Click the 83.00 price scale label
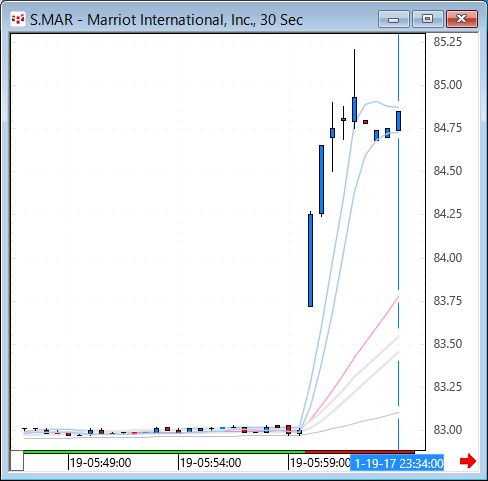The width and height of the screenshot is (488, 481). click(448, 430)
